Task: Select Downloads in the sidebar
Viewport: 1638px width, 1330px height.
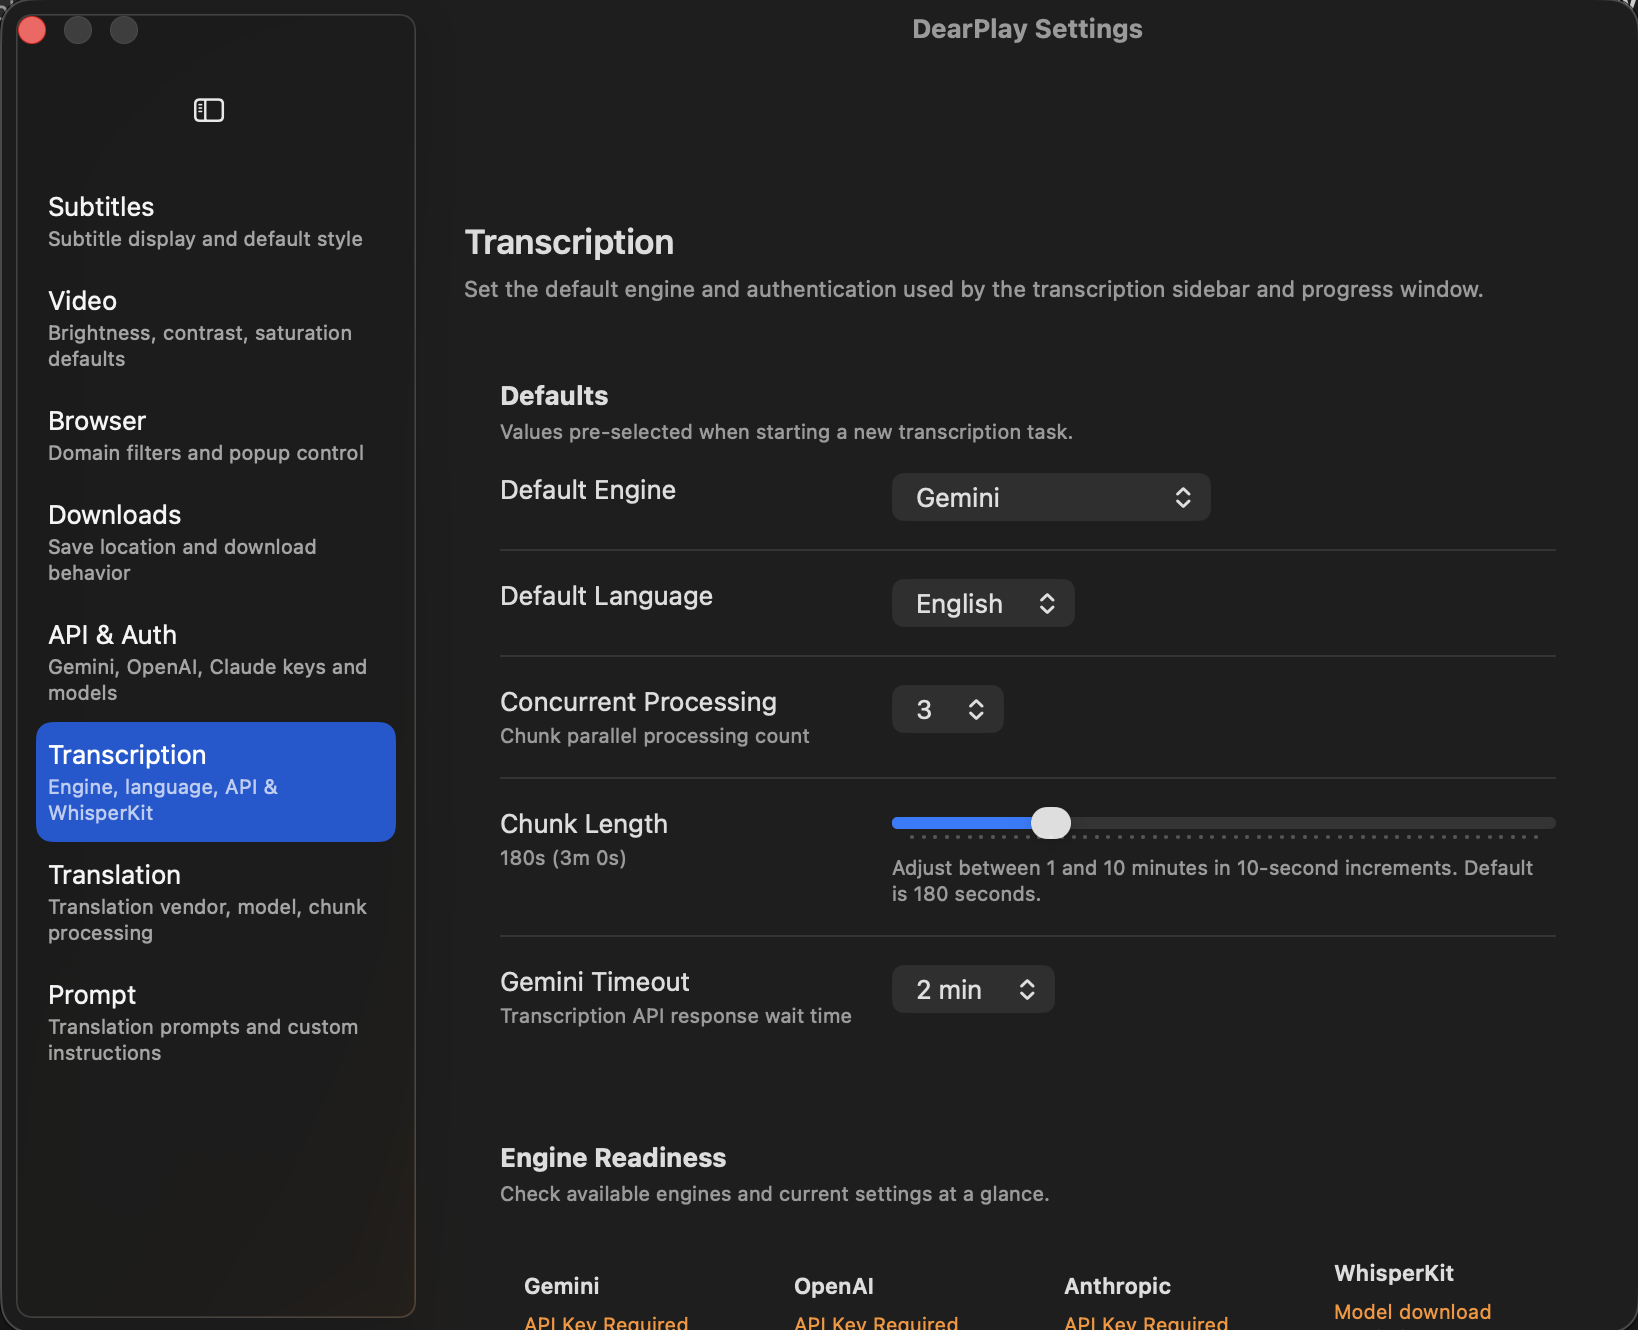Action: (x=216, y=543)
